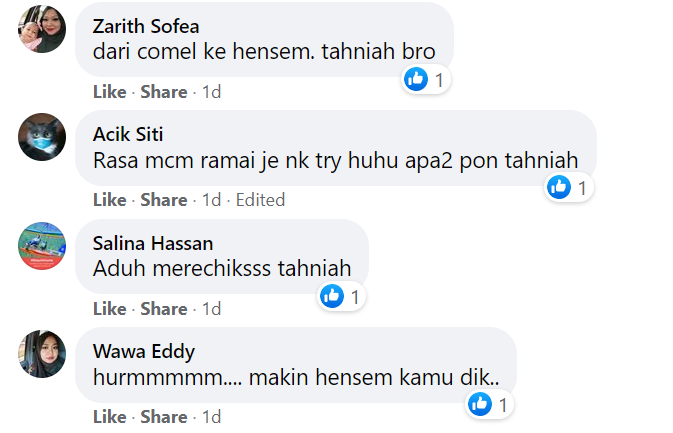The height and width of the screenshot is (433, 673).
Task: Open Salina Hassan's profile picture
Action: coord(42,246)
